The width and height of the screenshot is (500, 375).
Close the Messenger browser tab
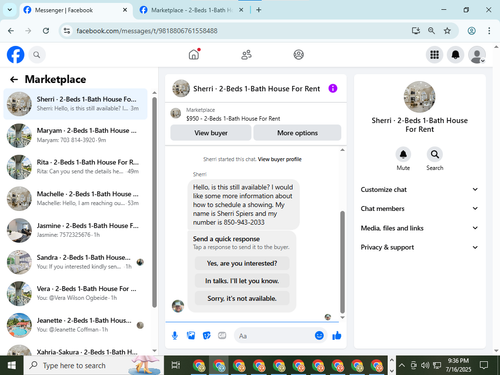point(125,10)
